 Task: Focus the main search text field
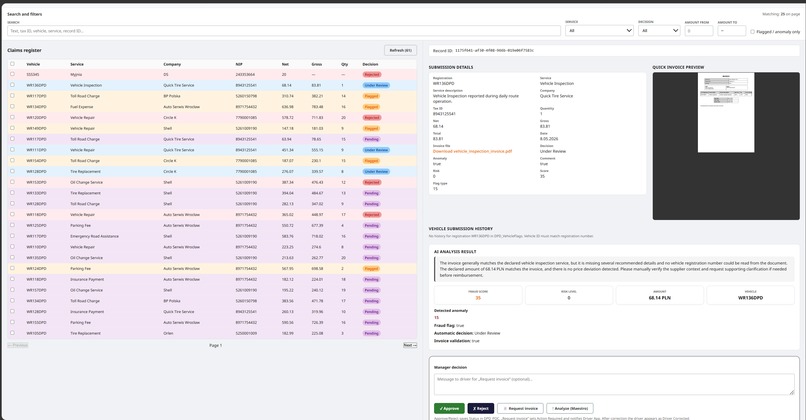tap(284, 31)
